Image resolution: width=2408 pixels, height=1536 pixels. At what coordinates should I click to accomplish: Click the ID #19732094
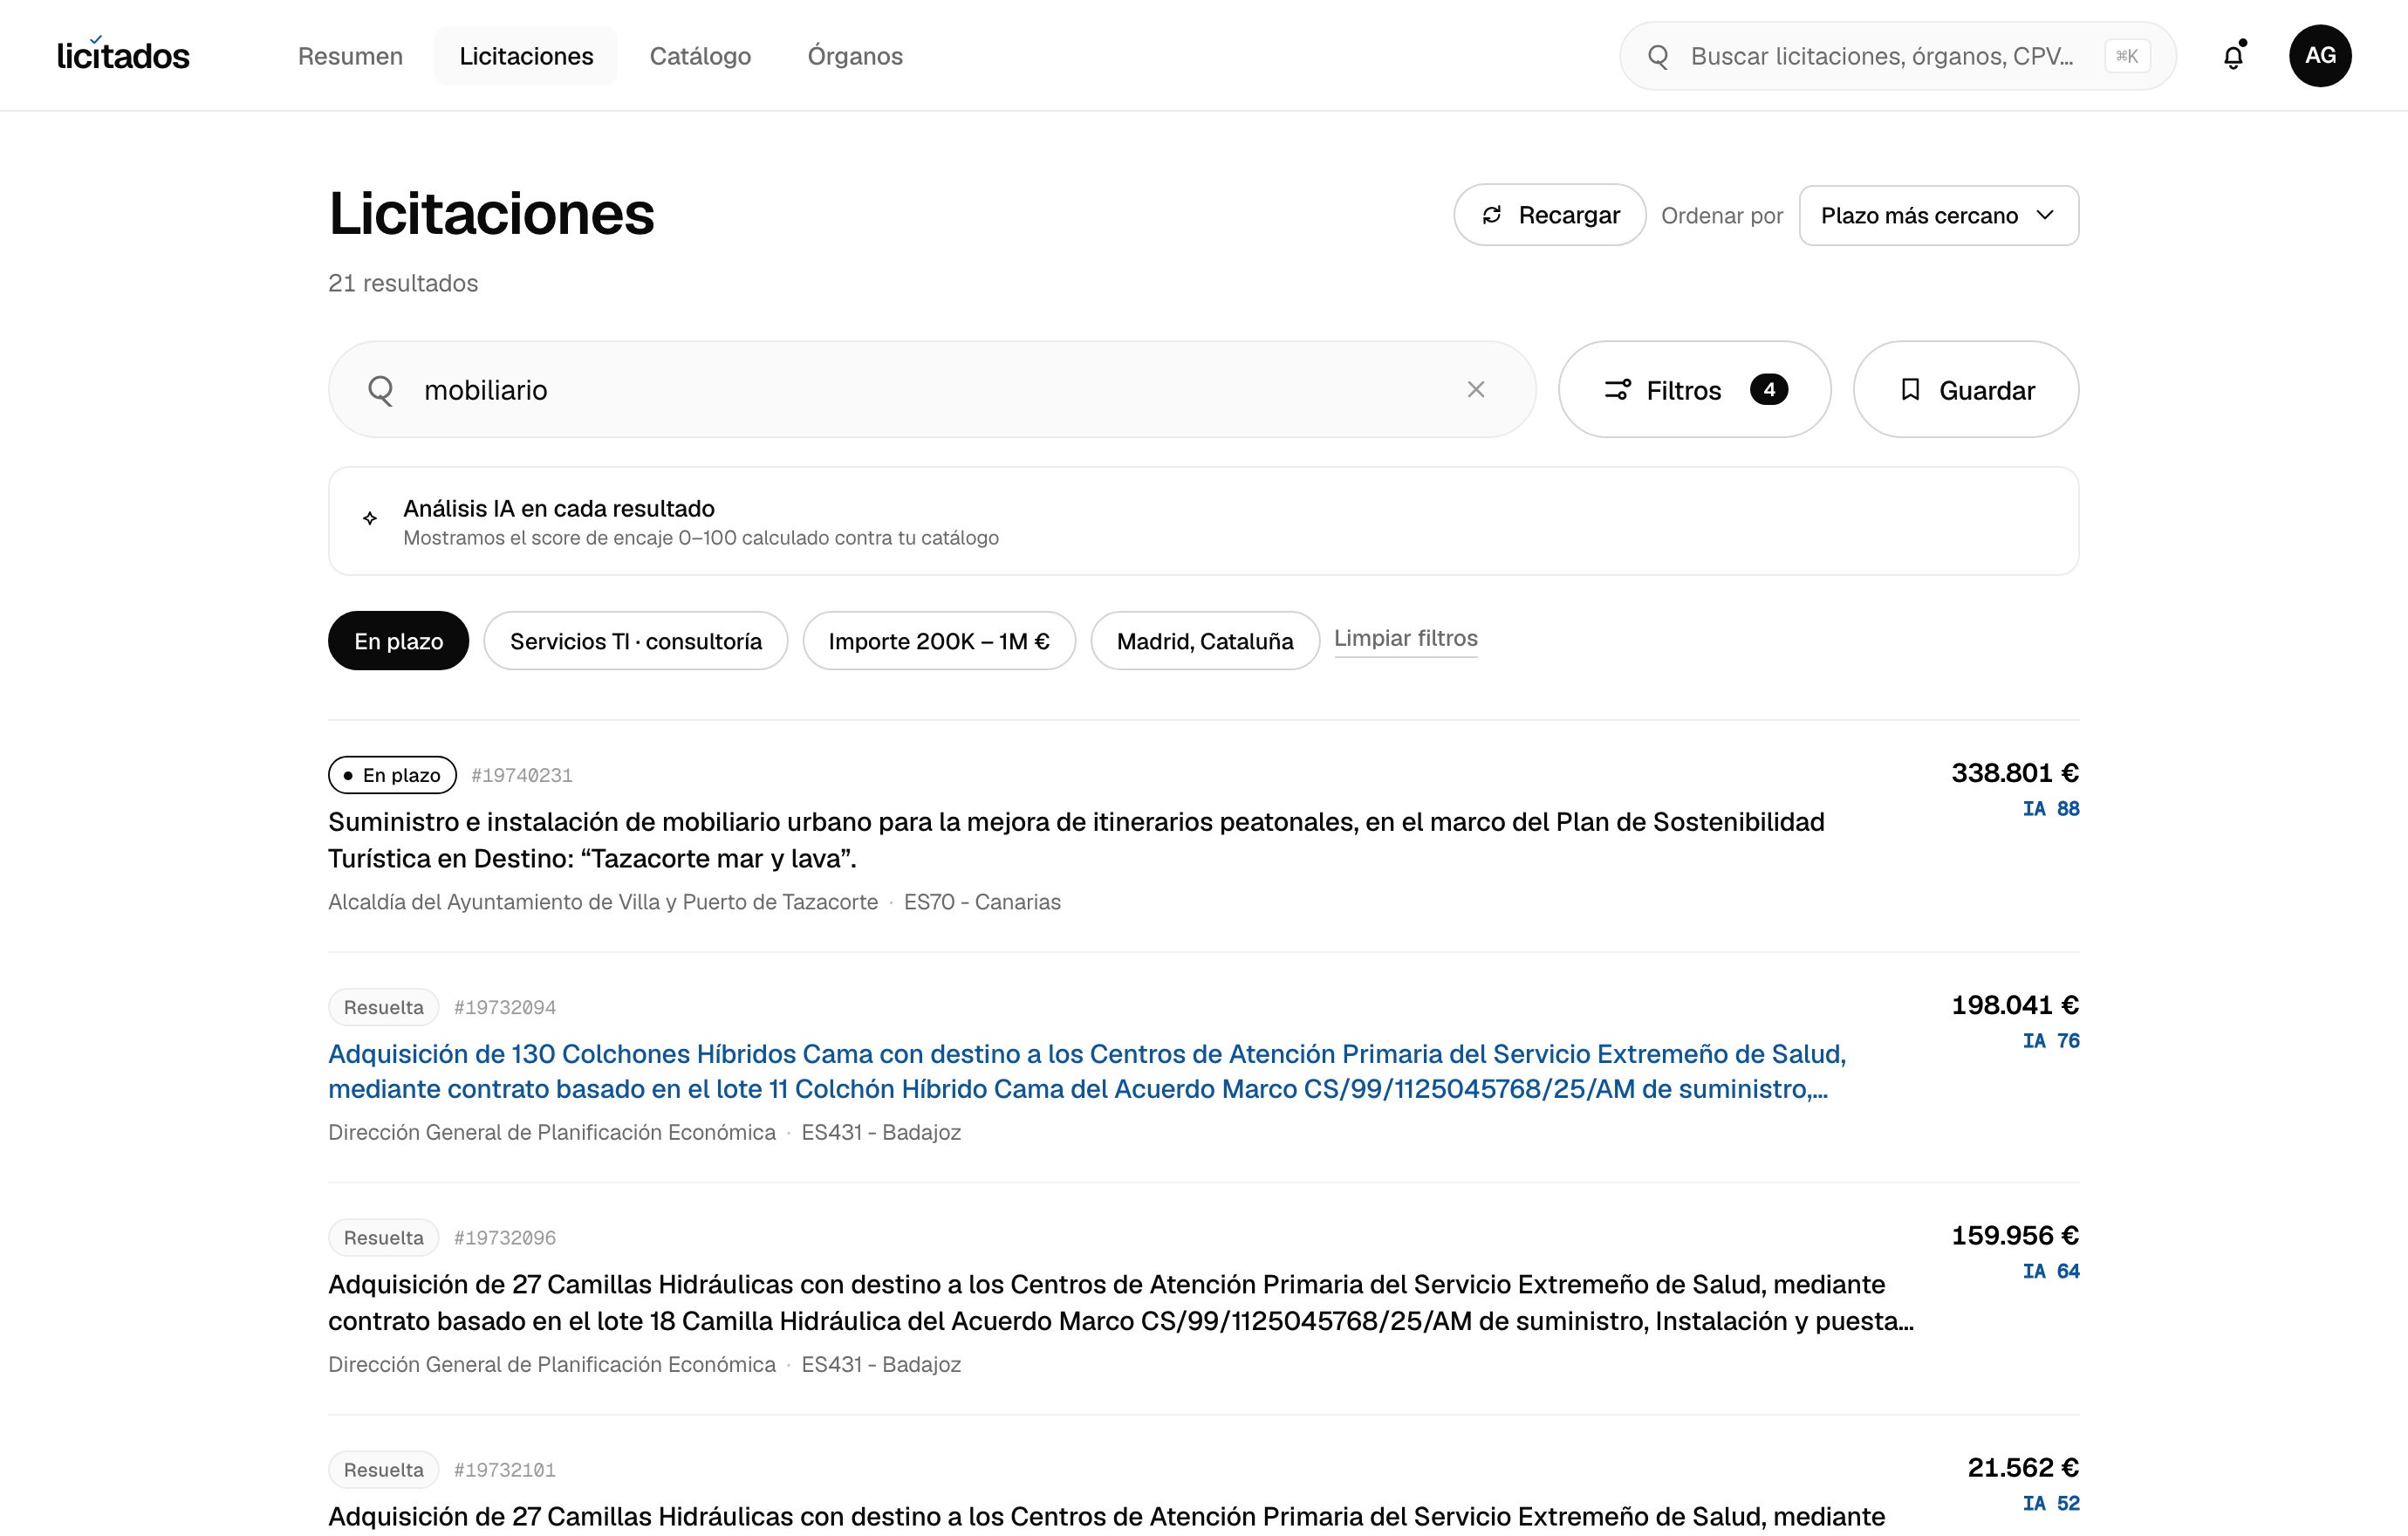pos(505,1007)
